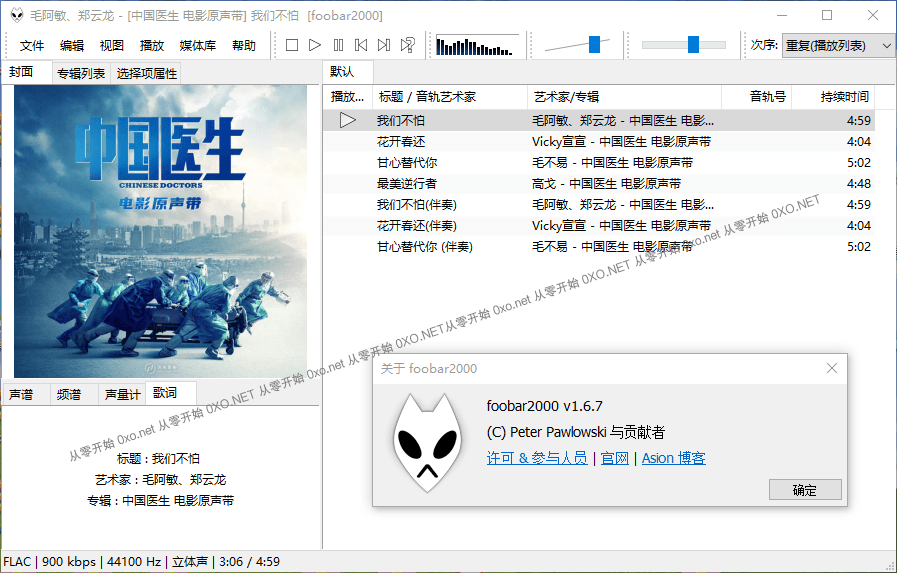Open the 播放 menu
The image size is (897, 573).
152,45
